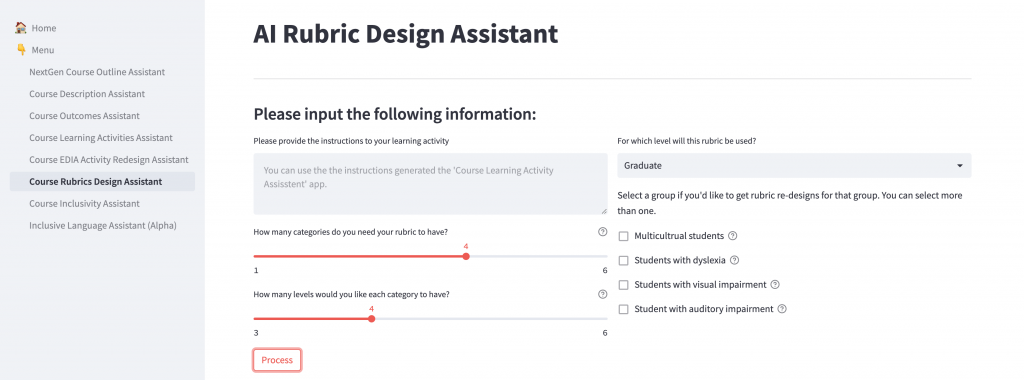Open NextGen Course Outline Assistant page
Screen dimensions: 1024x380
click(97, 72)
